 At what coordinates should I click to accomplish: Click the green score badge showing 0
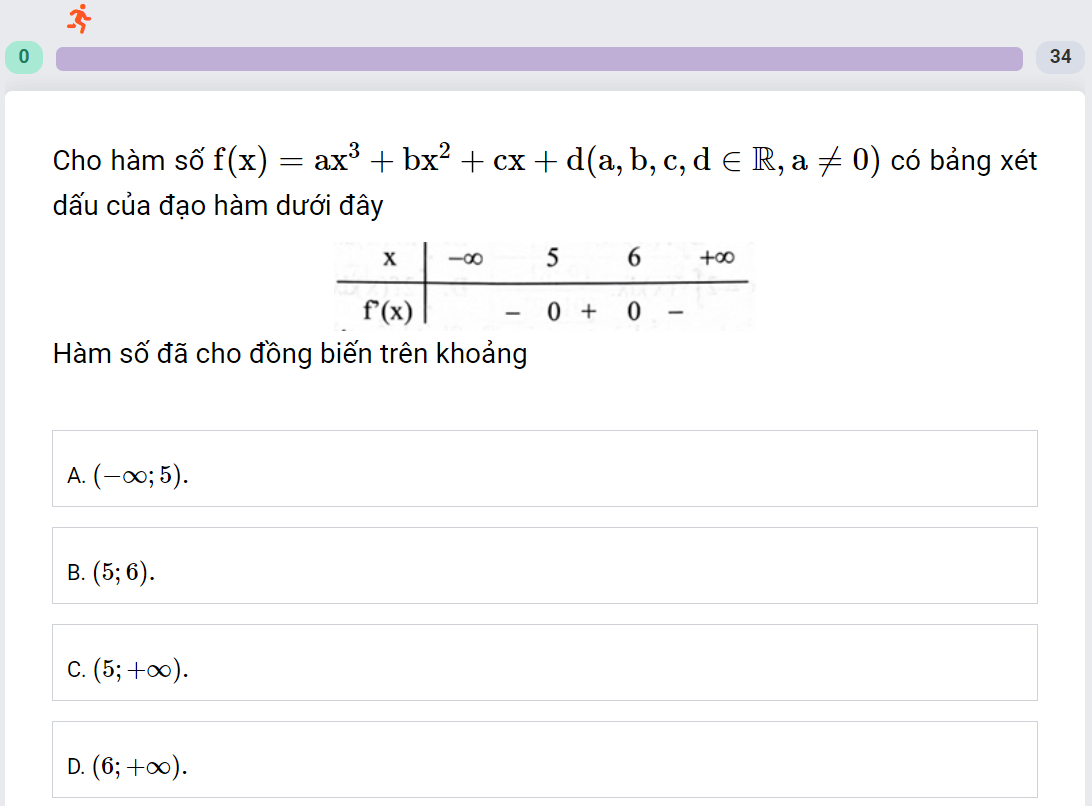(x=24, y=57)
